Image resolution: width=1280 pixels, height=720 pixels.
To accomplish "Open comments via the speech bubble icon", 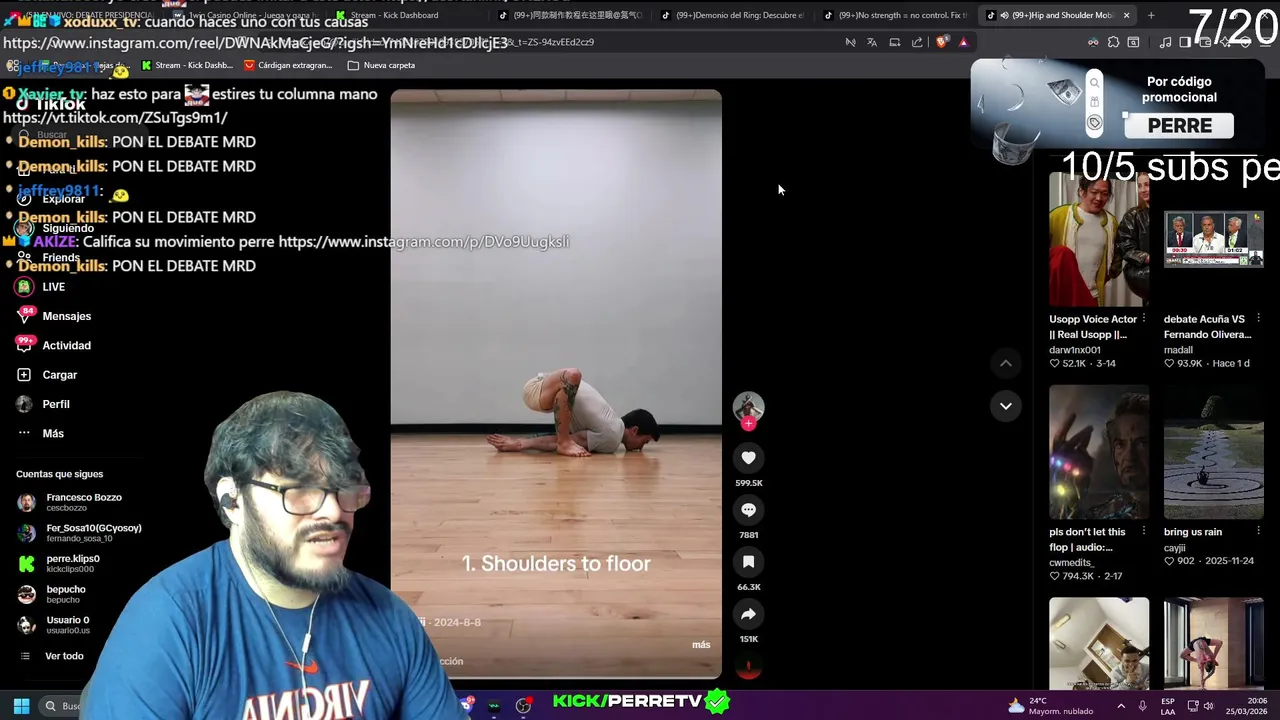I will 748,510.
